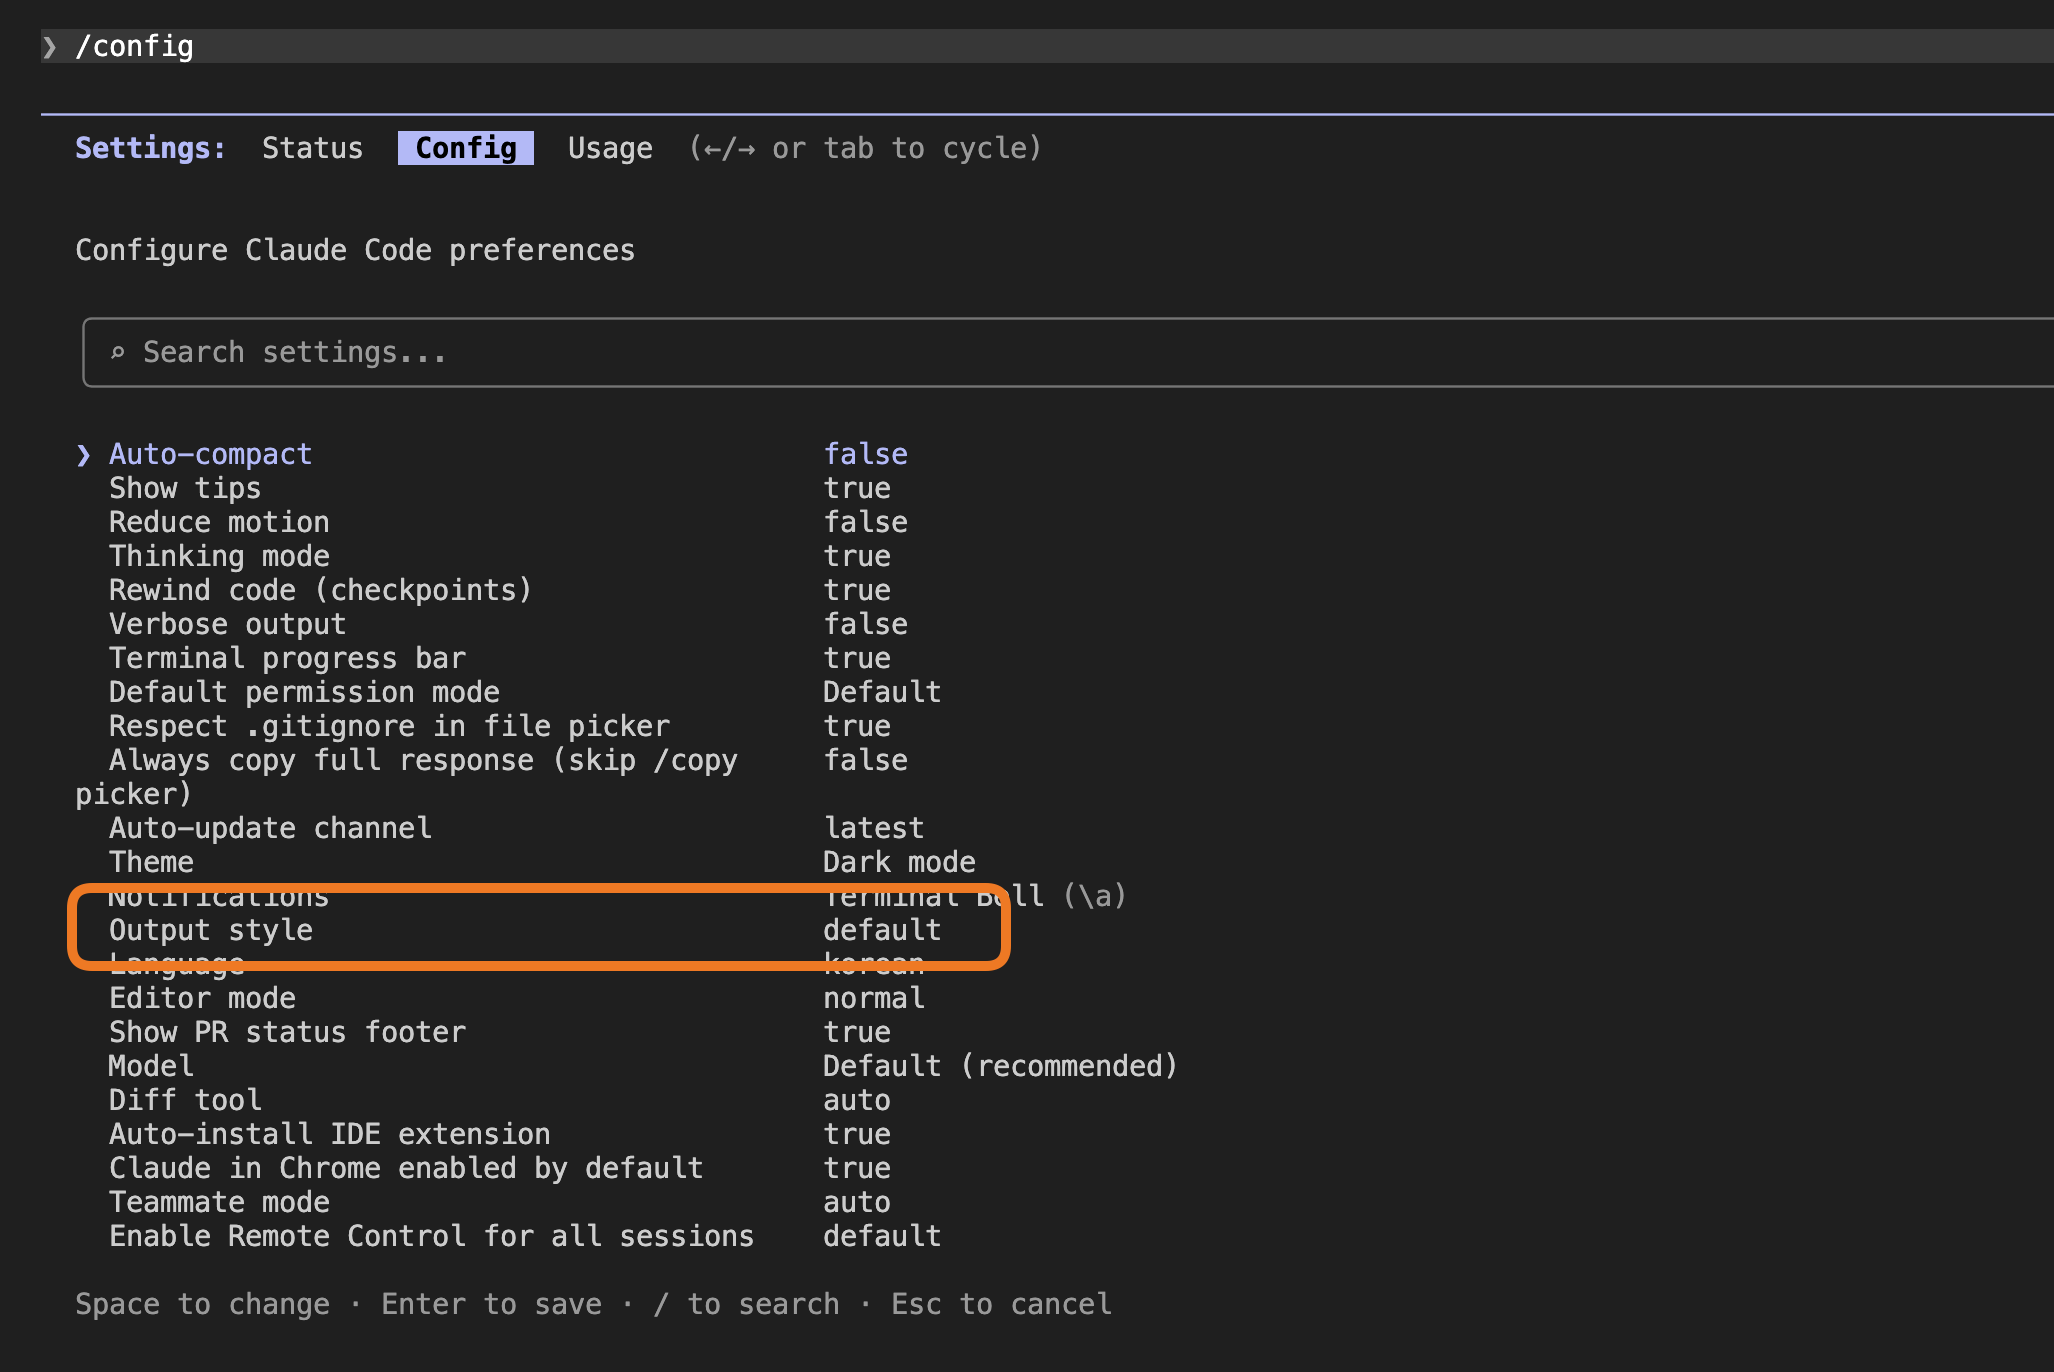Open the Theme Dark mode option
Viewport: 2054px width, 1372px height.
point(899,862)
